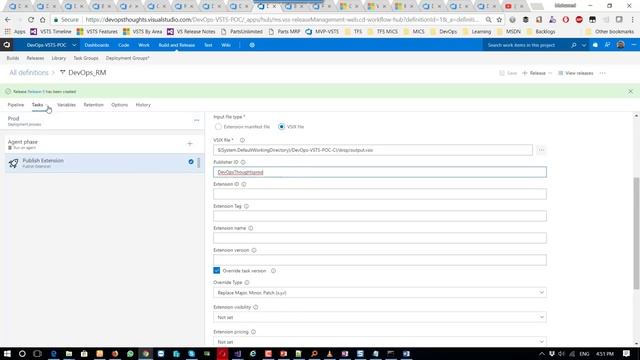The width and height of the screenshot is (640, 360).
Task: Open the user profile avatar
Action: pyautogui.click(x=620, y=45)
